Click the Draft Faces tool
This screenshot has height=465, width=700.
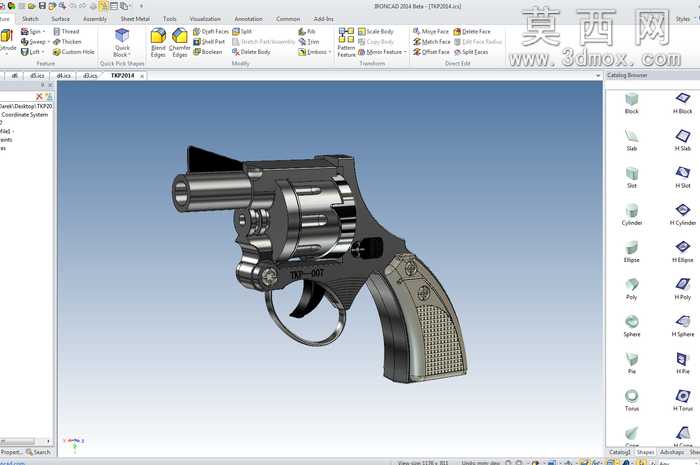tap(211, 31)
